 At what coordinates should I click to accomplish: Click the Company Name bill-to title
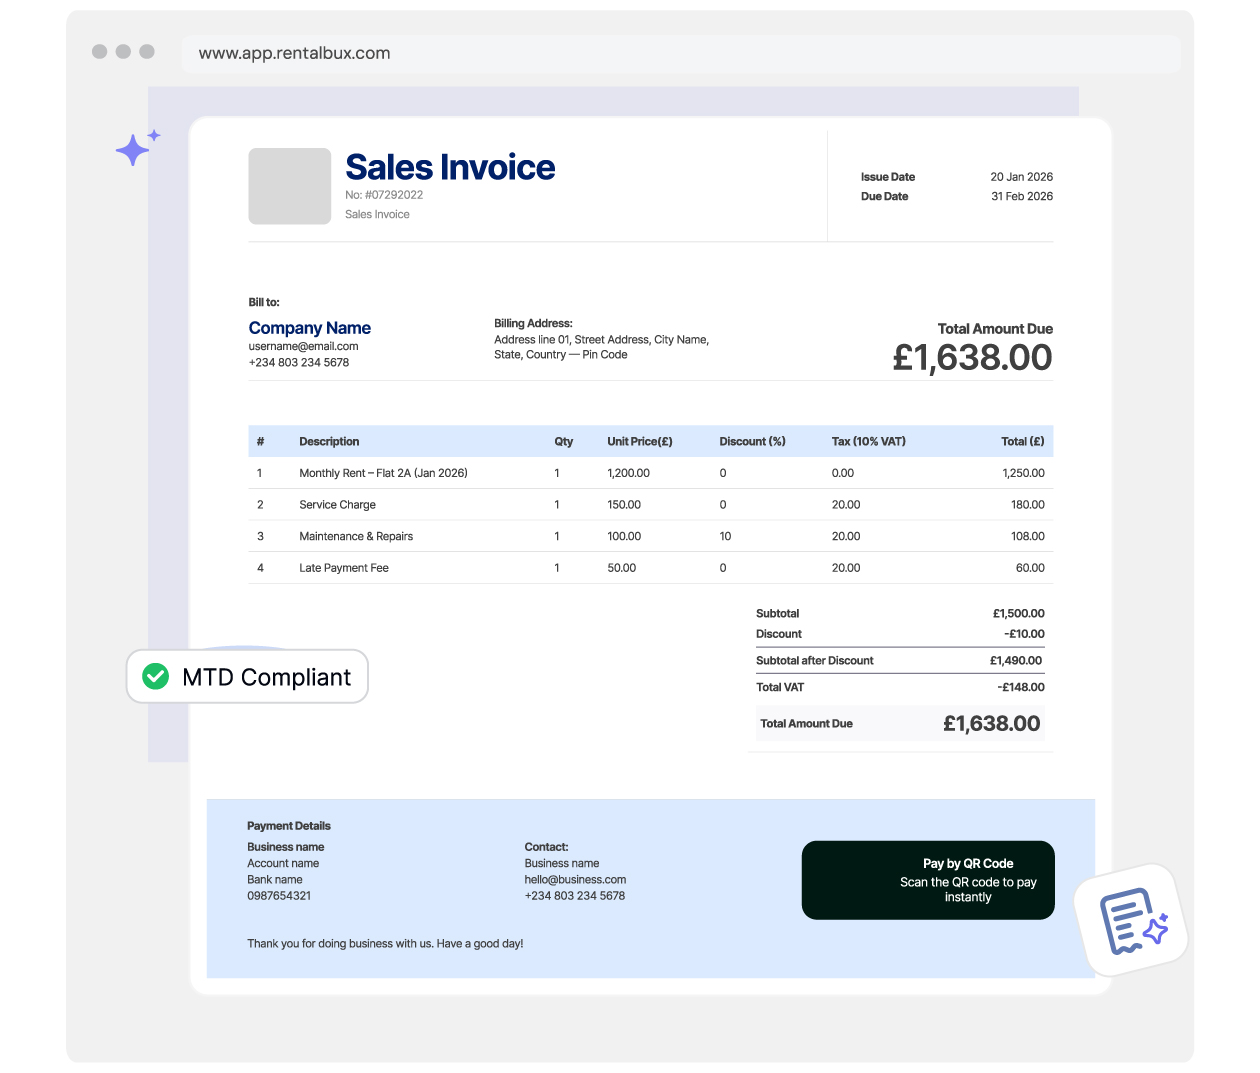click(x=310, y=328)
